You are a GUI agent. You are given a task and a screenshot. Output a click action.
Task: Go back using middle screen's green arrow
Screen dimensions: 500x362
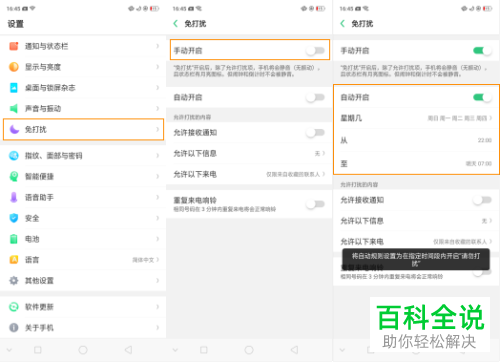pyautogui.click(x=176, y=23)
